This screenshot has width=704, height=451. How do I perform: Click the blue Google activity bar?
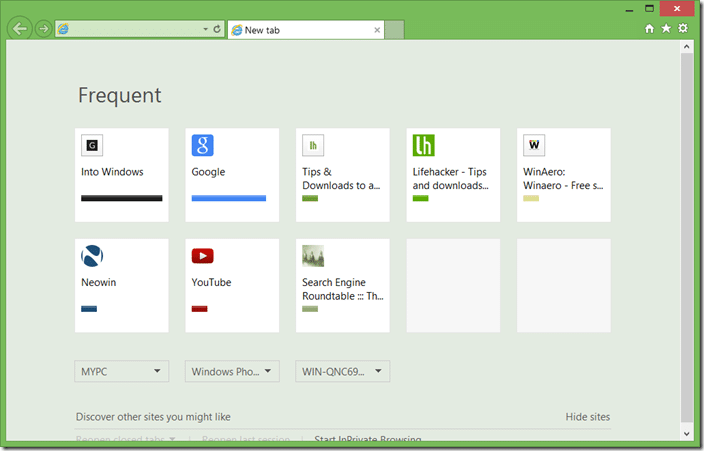229,198
